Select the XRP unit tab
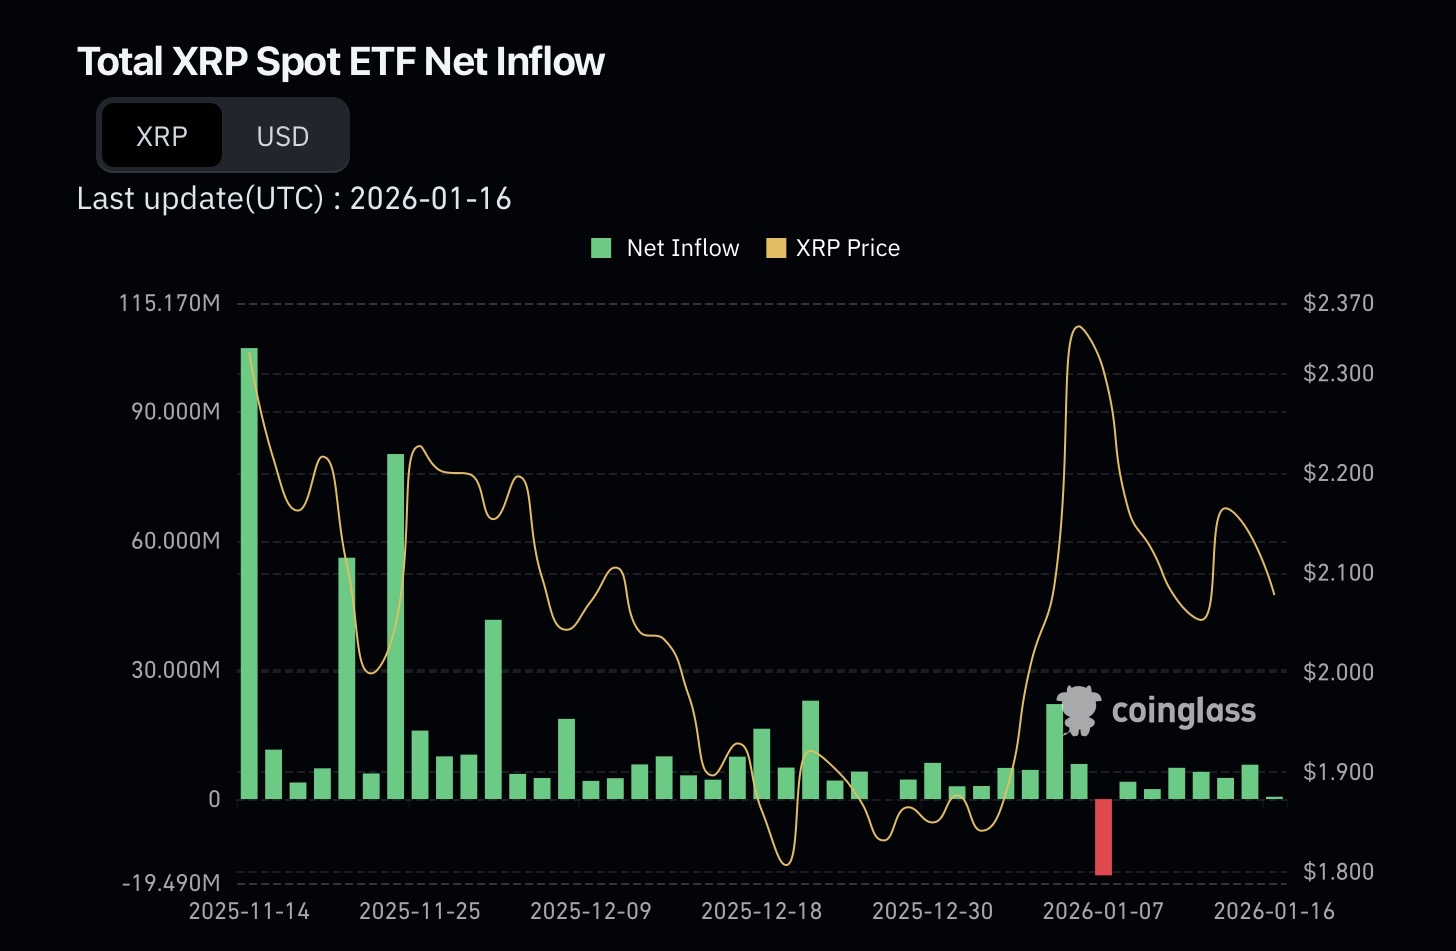The width and height of the screenshot is (1456, 951). [162, 135]
